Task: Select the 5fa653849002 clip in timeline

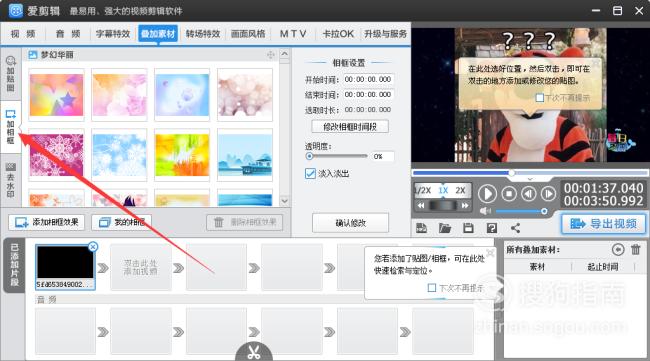Action: pyautogui.click(x=65, y=267)
